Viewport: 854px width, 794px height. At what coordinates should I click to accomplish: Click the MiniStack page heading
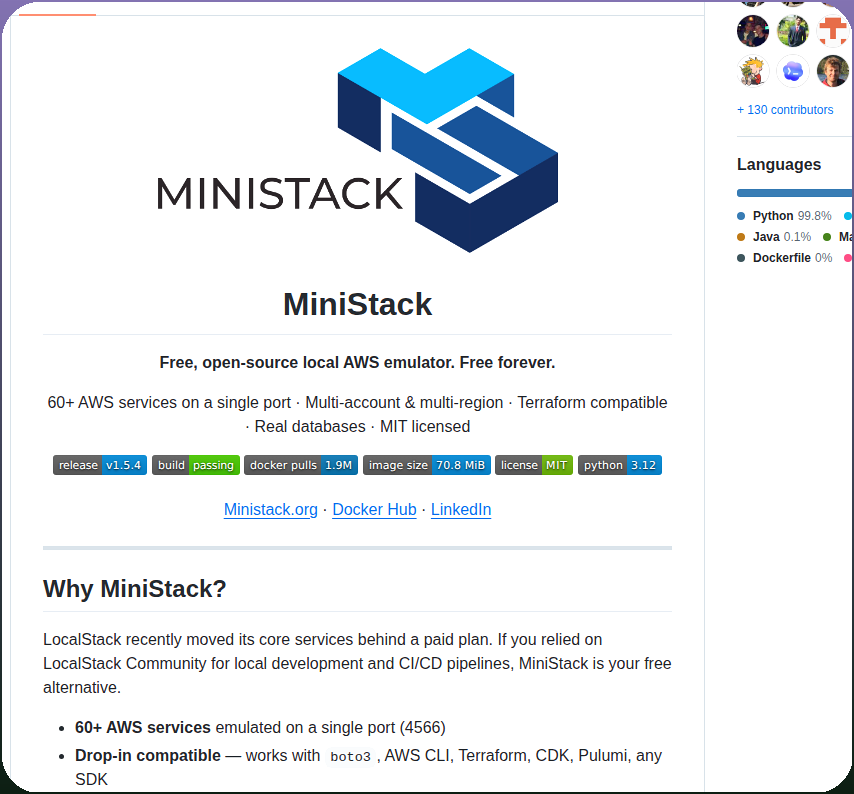coord(357,304)
